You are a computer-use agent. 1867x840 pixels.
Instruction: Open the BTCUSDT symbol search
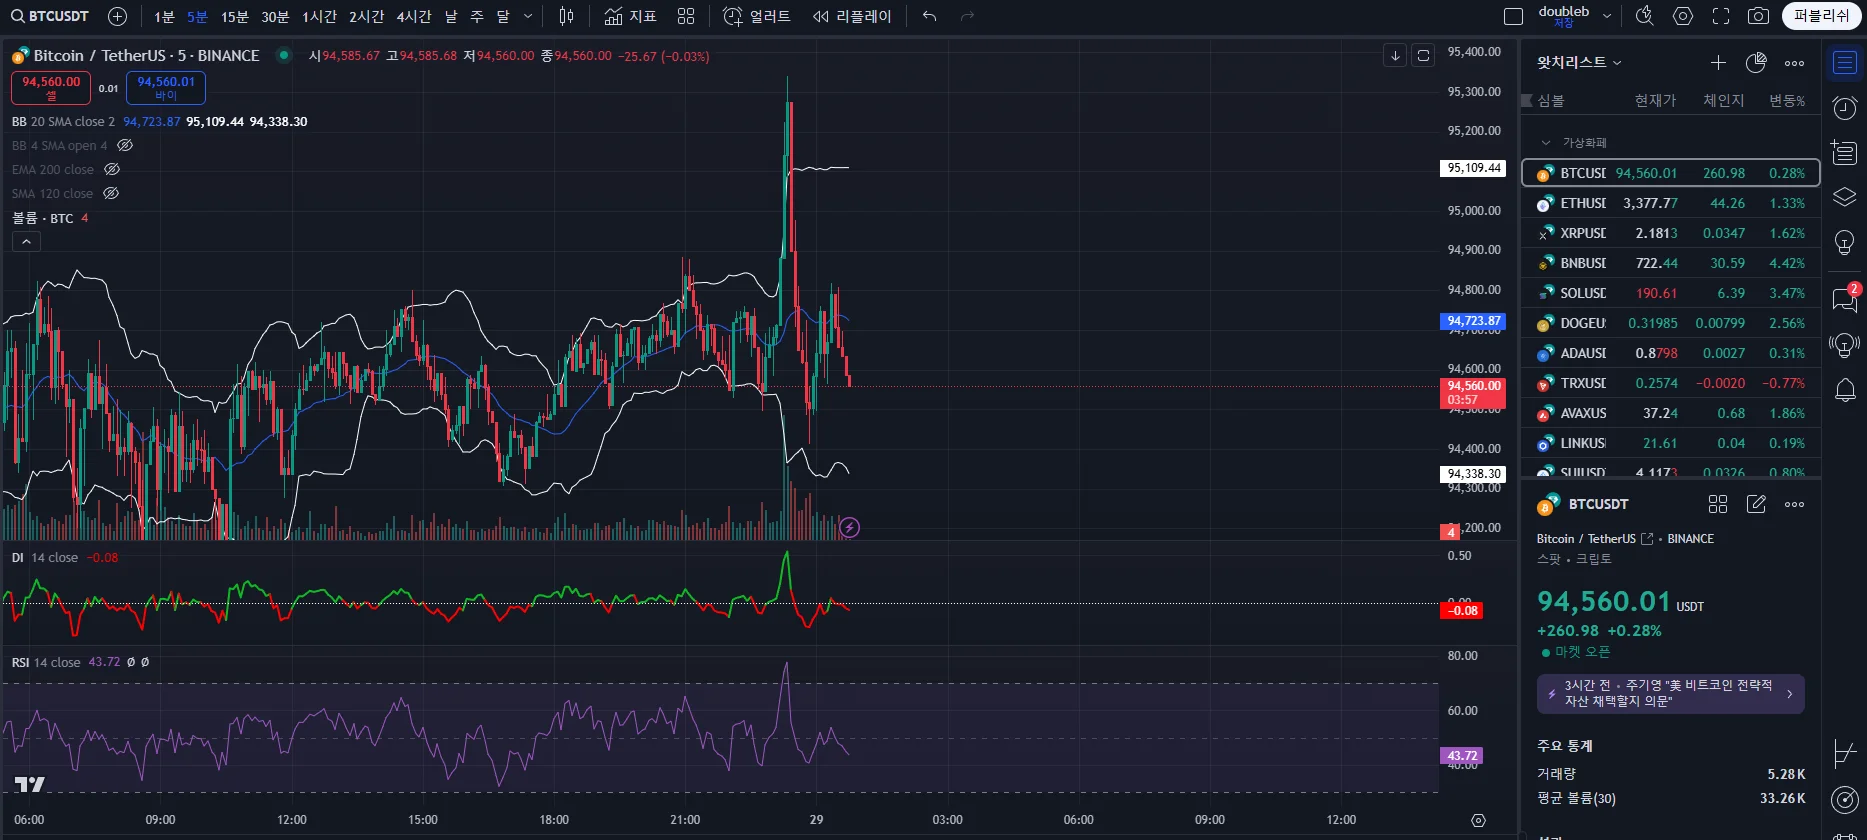click(50, 16)
